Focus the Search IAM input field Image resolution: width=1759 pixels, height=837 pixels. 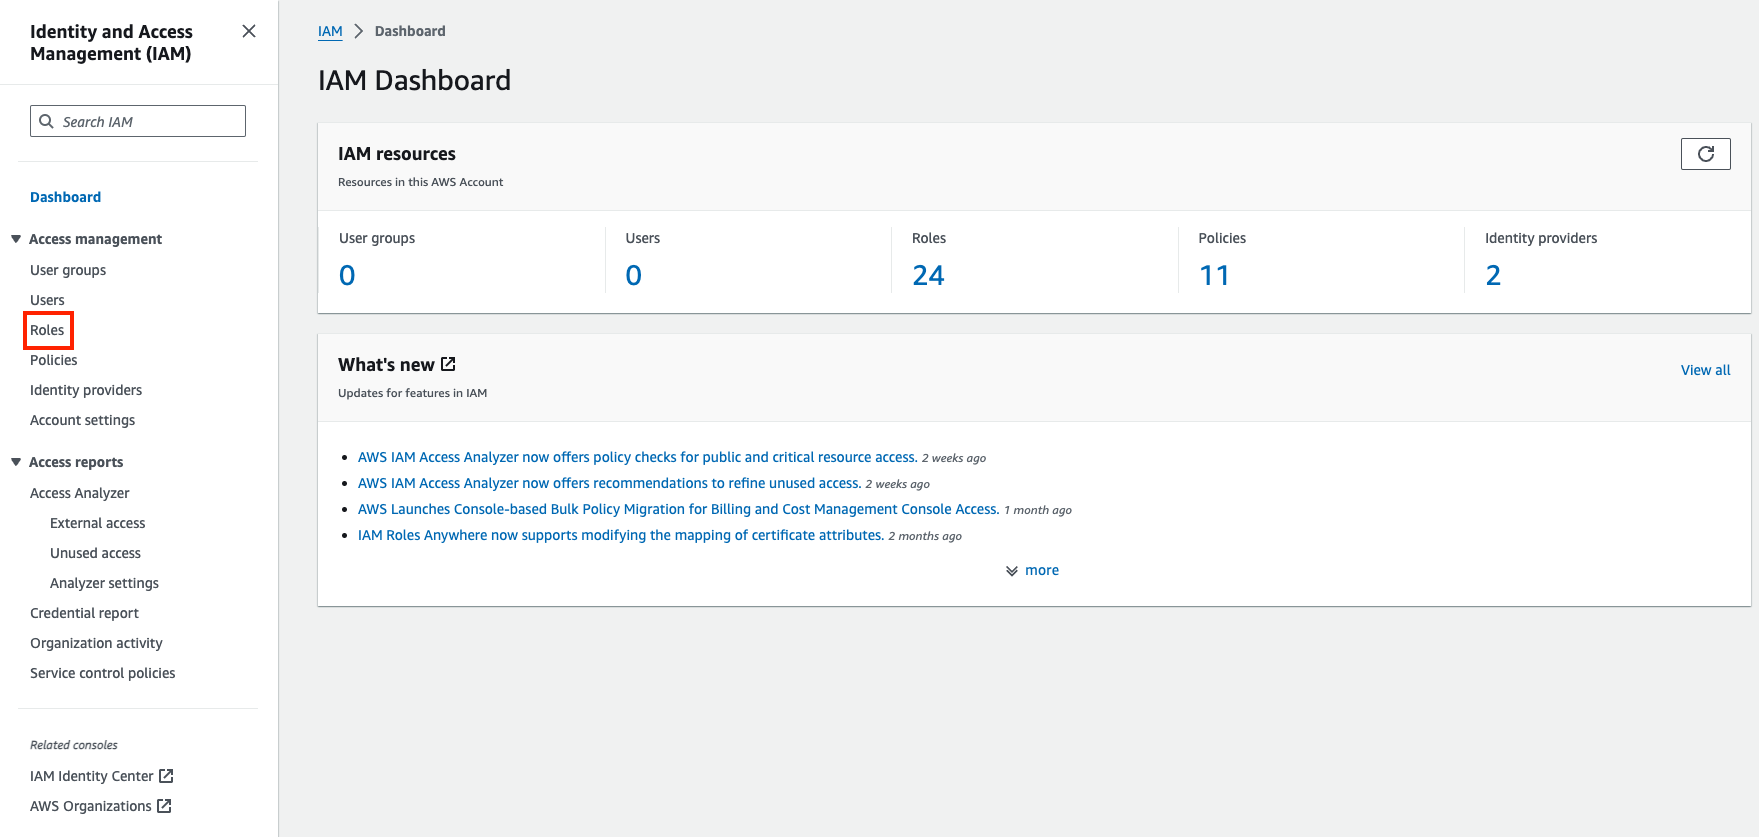tap(150, 121)
